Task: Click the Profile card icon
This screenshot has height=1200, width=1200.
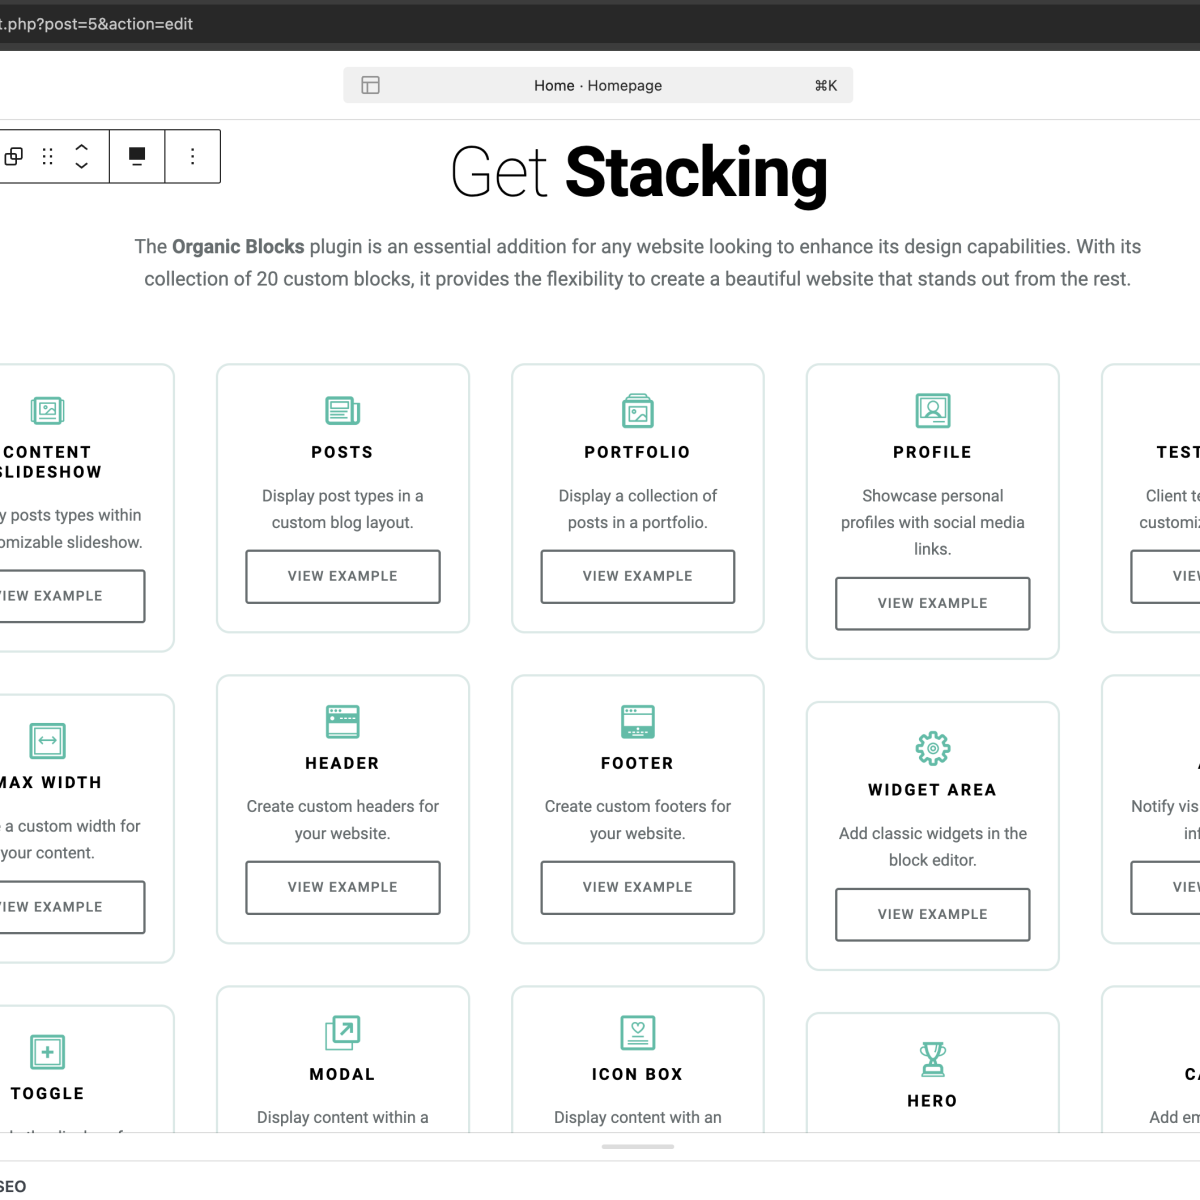Action: [x=933, y=410]
